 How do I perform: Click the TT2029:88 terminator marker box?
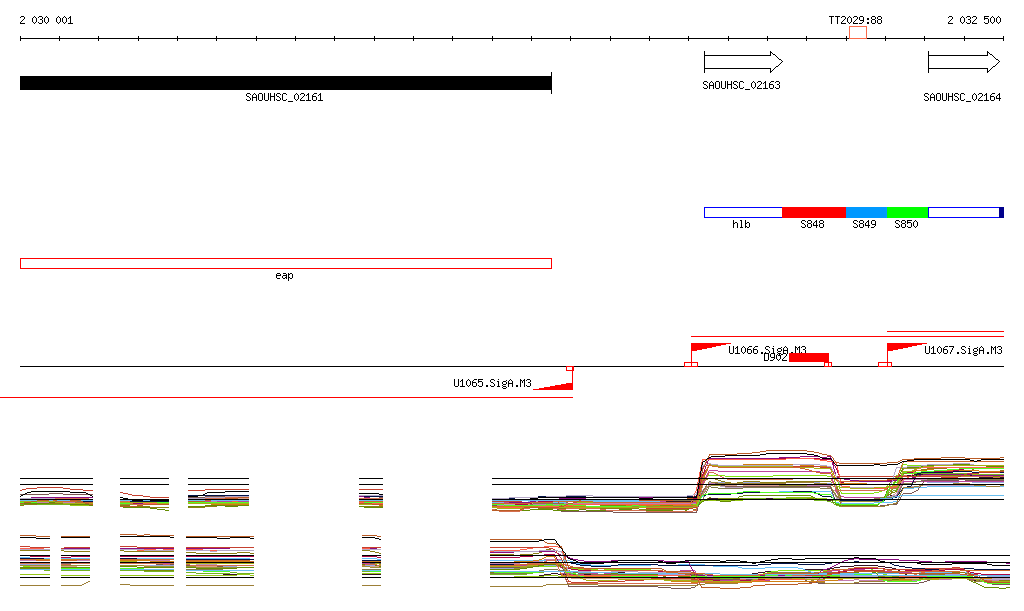(x=857, y=33)
